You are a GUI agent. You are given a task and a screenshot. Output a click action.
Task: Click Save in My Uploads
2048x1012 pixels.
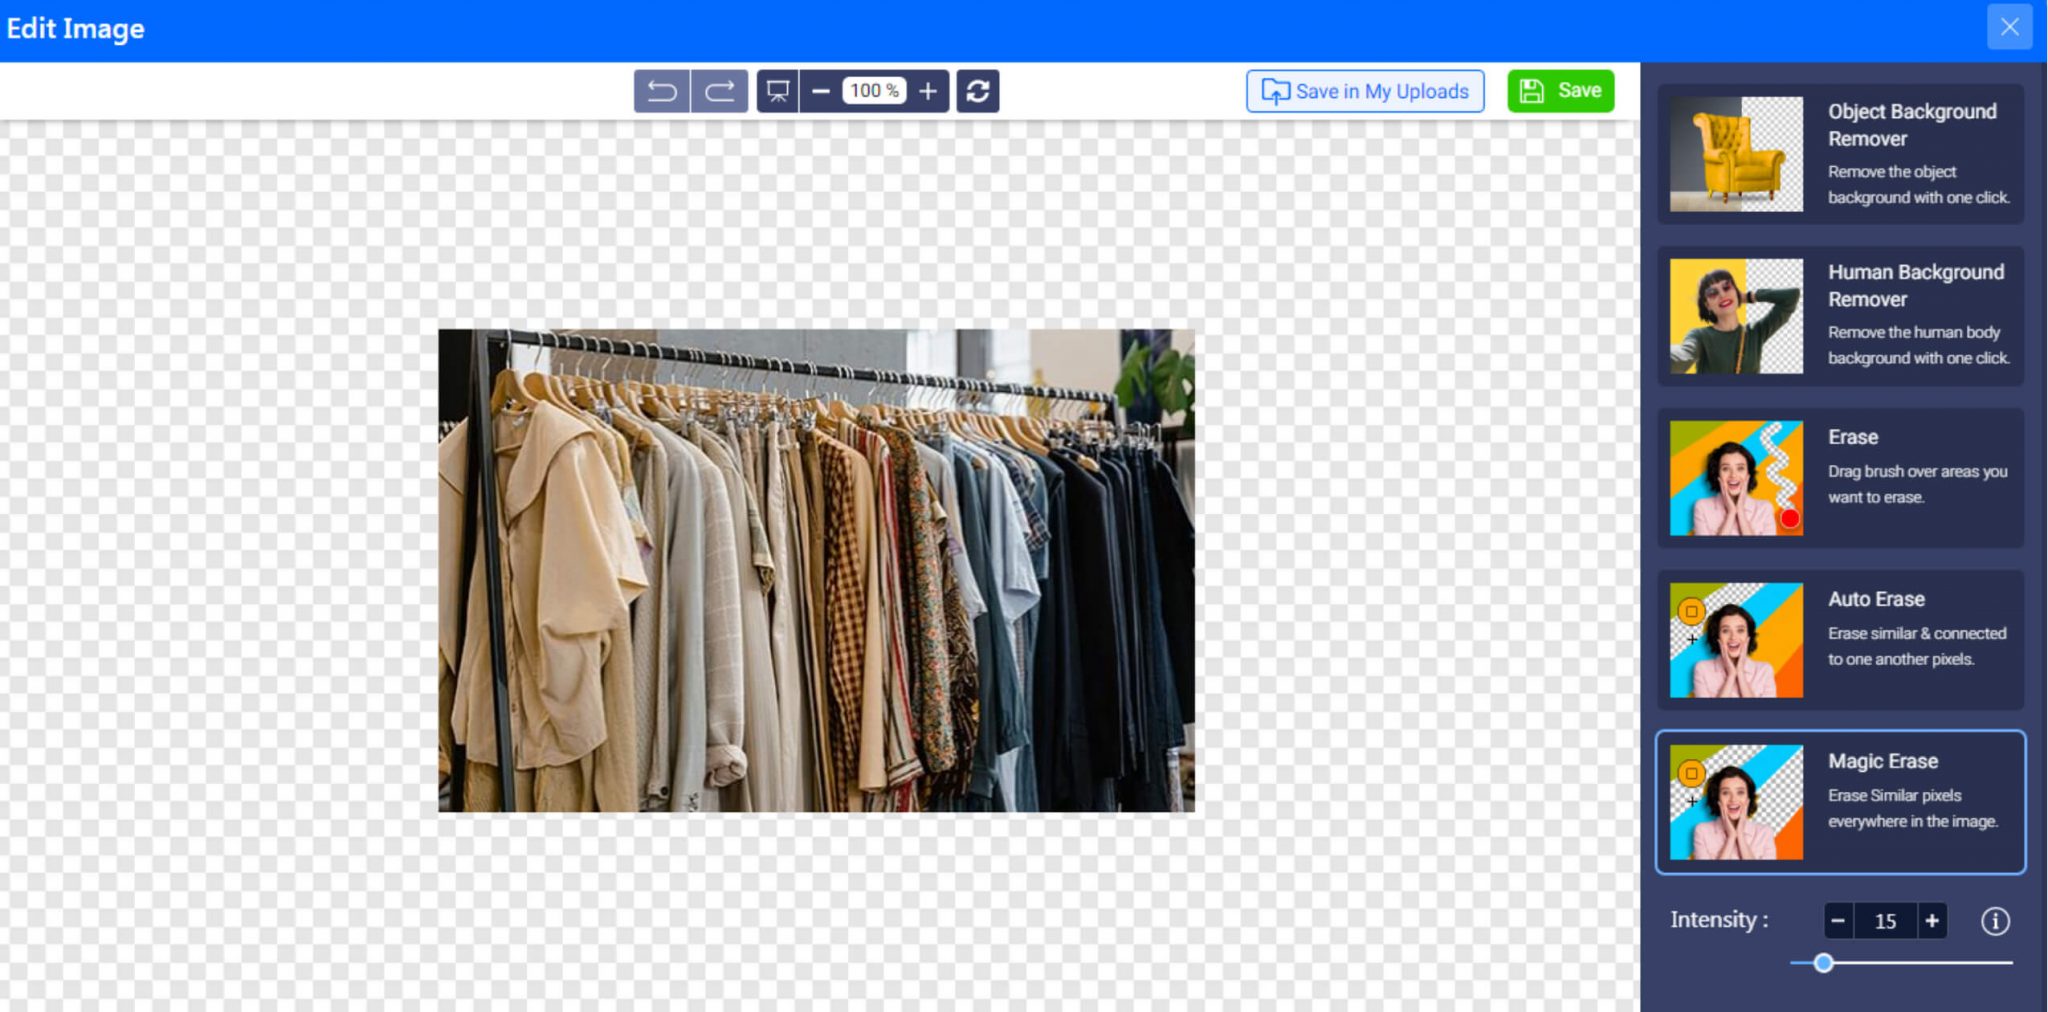coord(1364,91)
